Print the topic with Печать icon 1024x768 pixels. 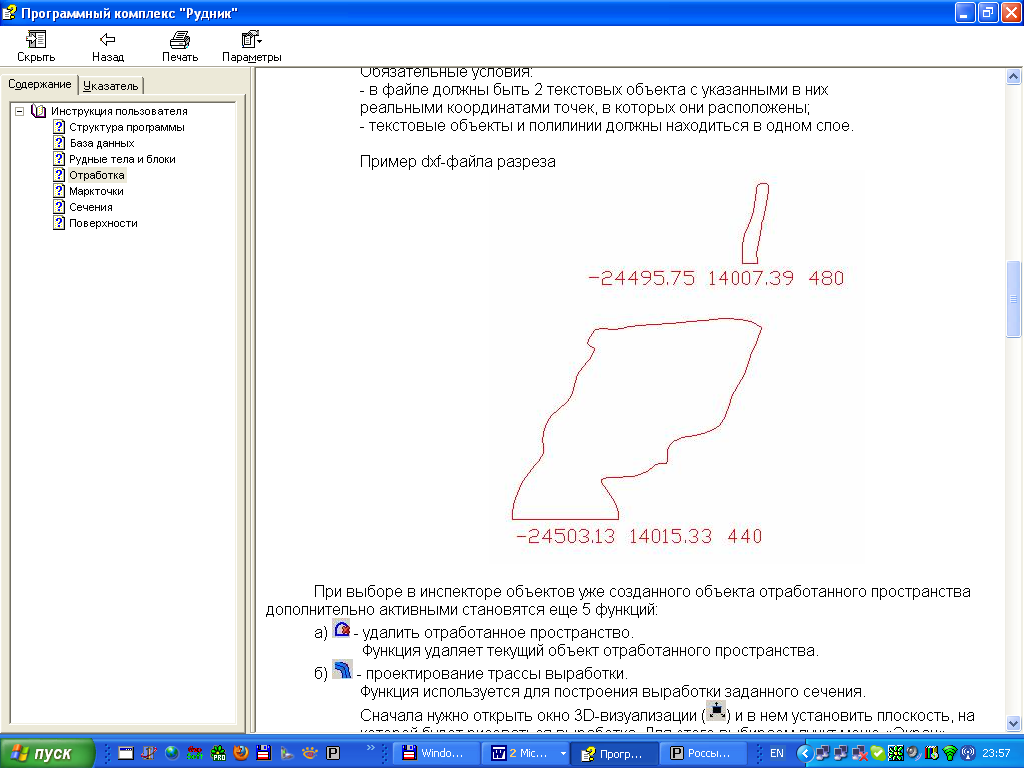coord(180,46)
